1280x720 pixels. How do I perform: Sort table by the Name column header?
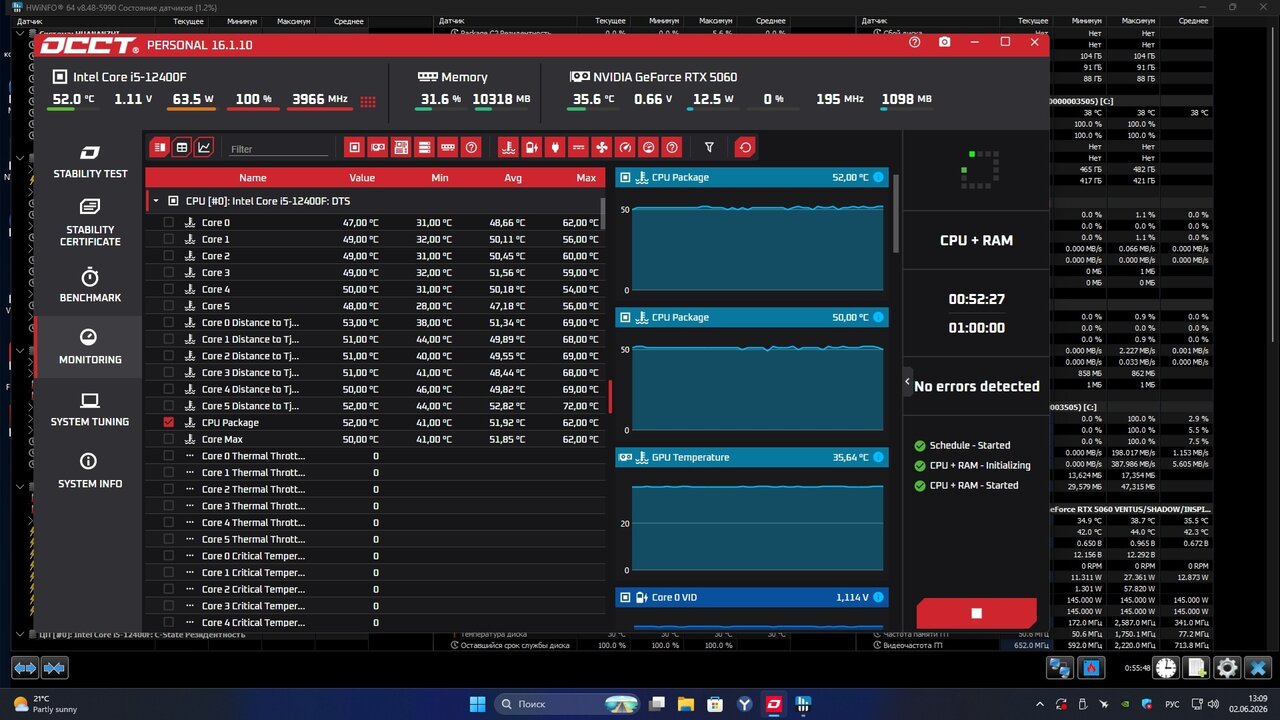pos(253,178)
